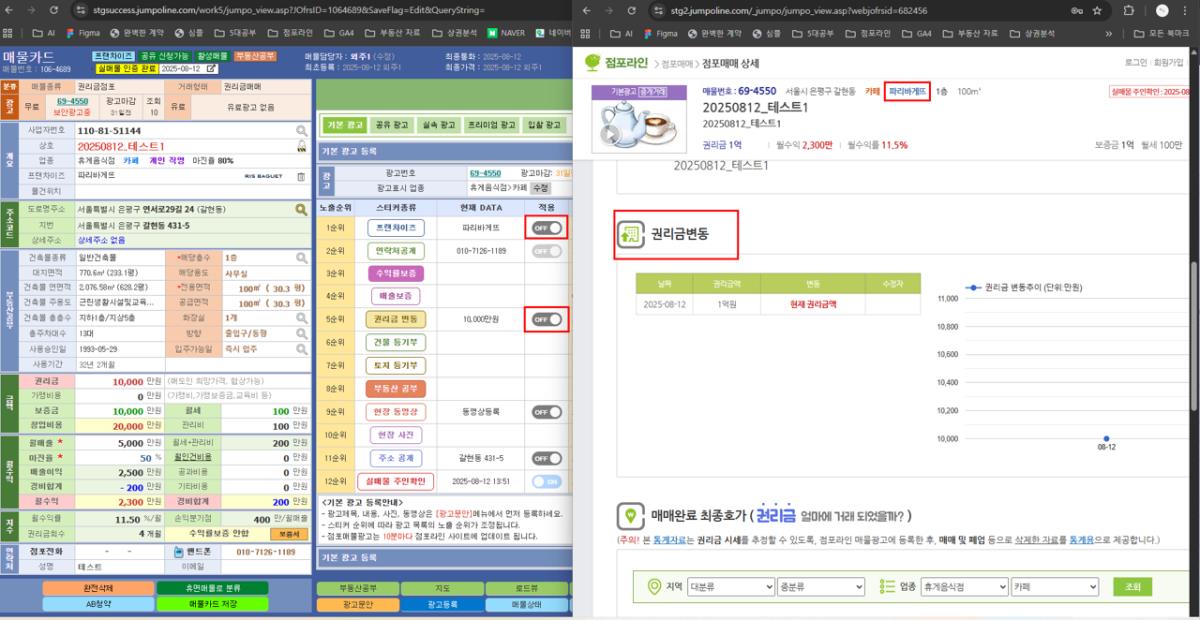
Task: Click bookmark star in right browser address bar
Action: click(x=1097, y=10)
